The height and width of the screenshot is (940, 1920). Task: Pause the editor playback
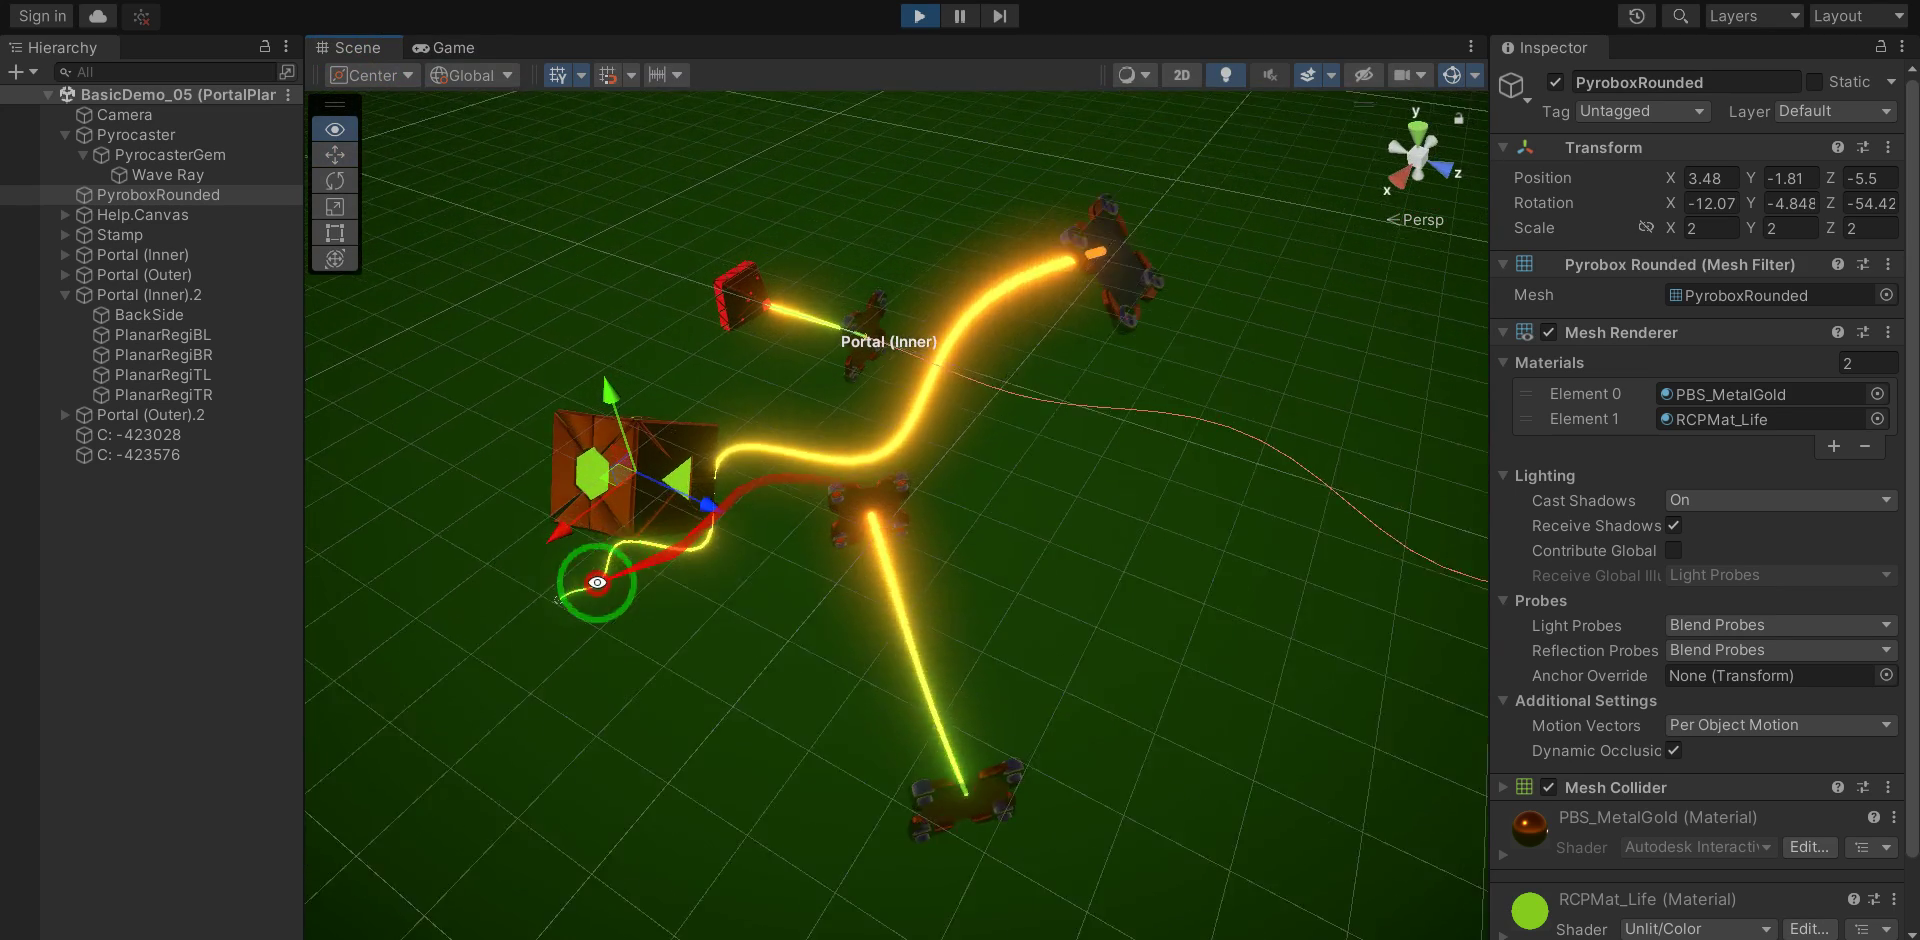coord(959,16)
